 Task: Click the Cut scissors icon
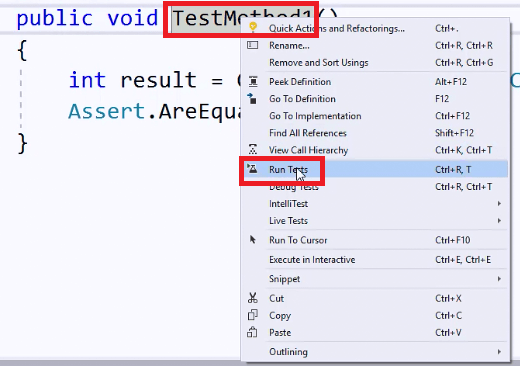[253, 298]
